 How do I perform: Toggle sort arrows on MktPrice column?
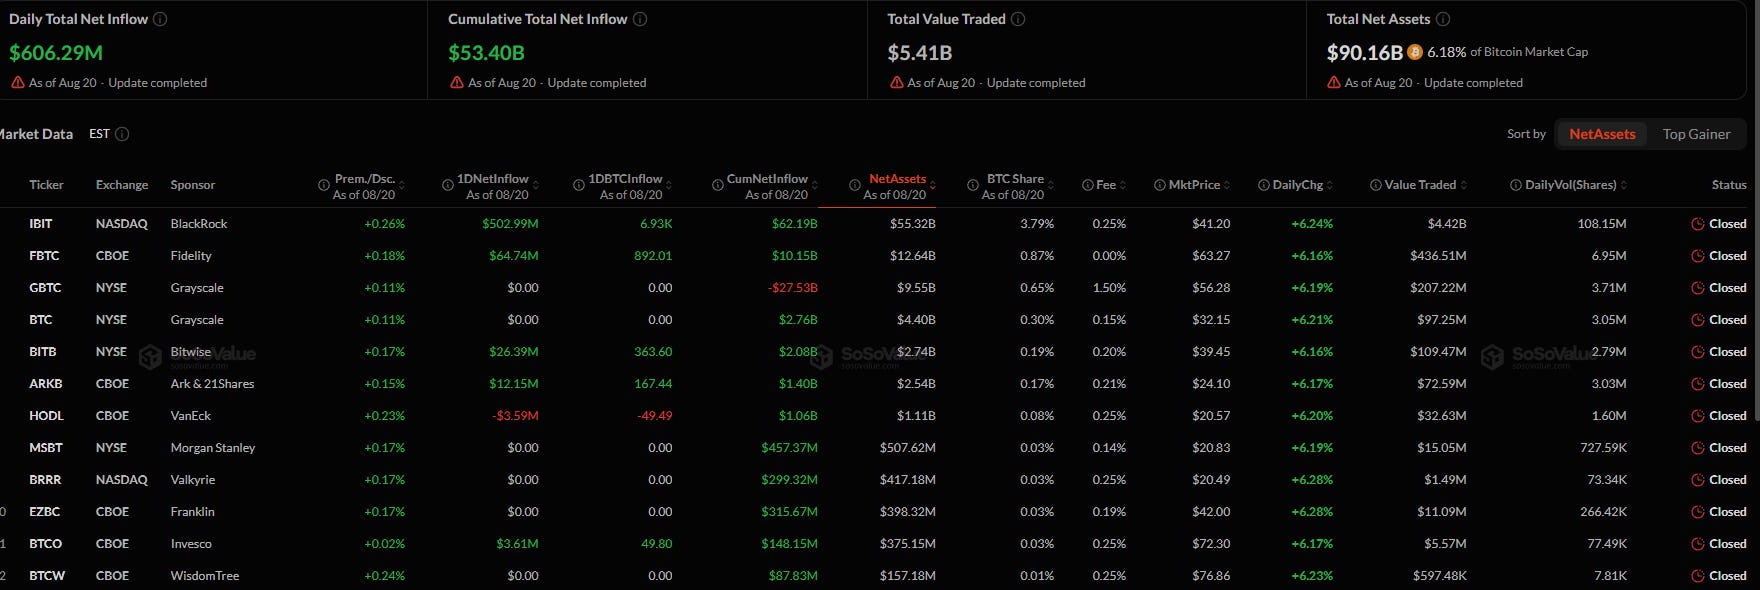click(x=1227, y=186)
